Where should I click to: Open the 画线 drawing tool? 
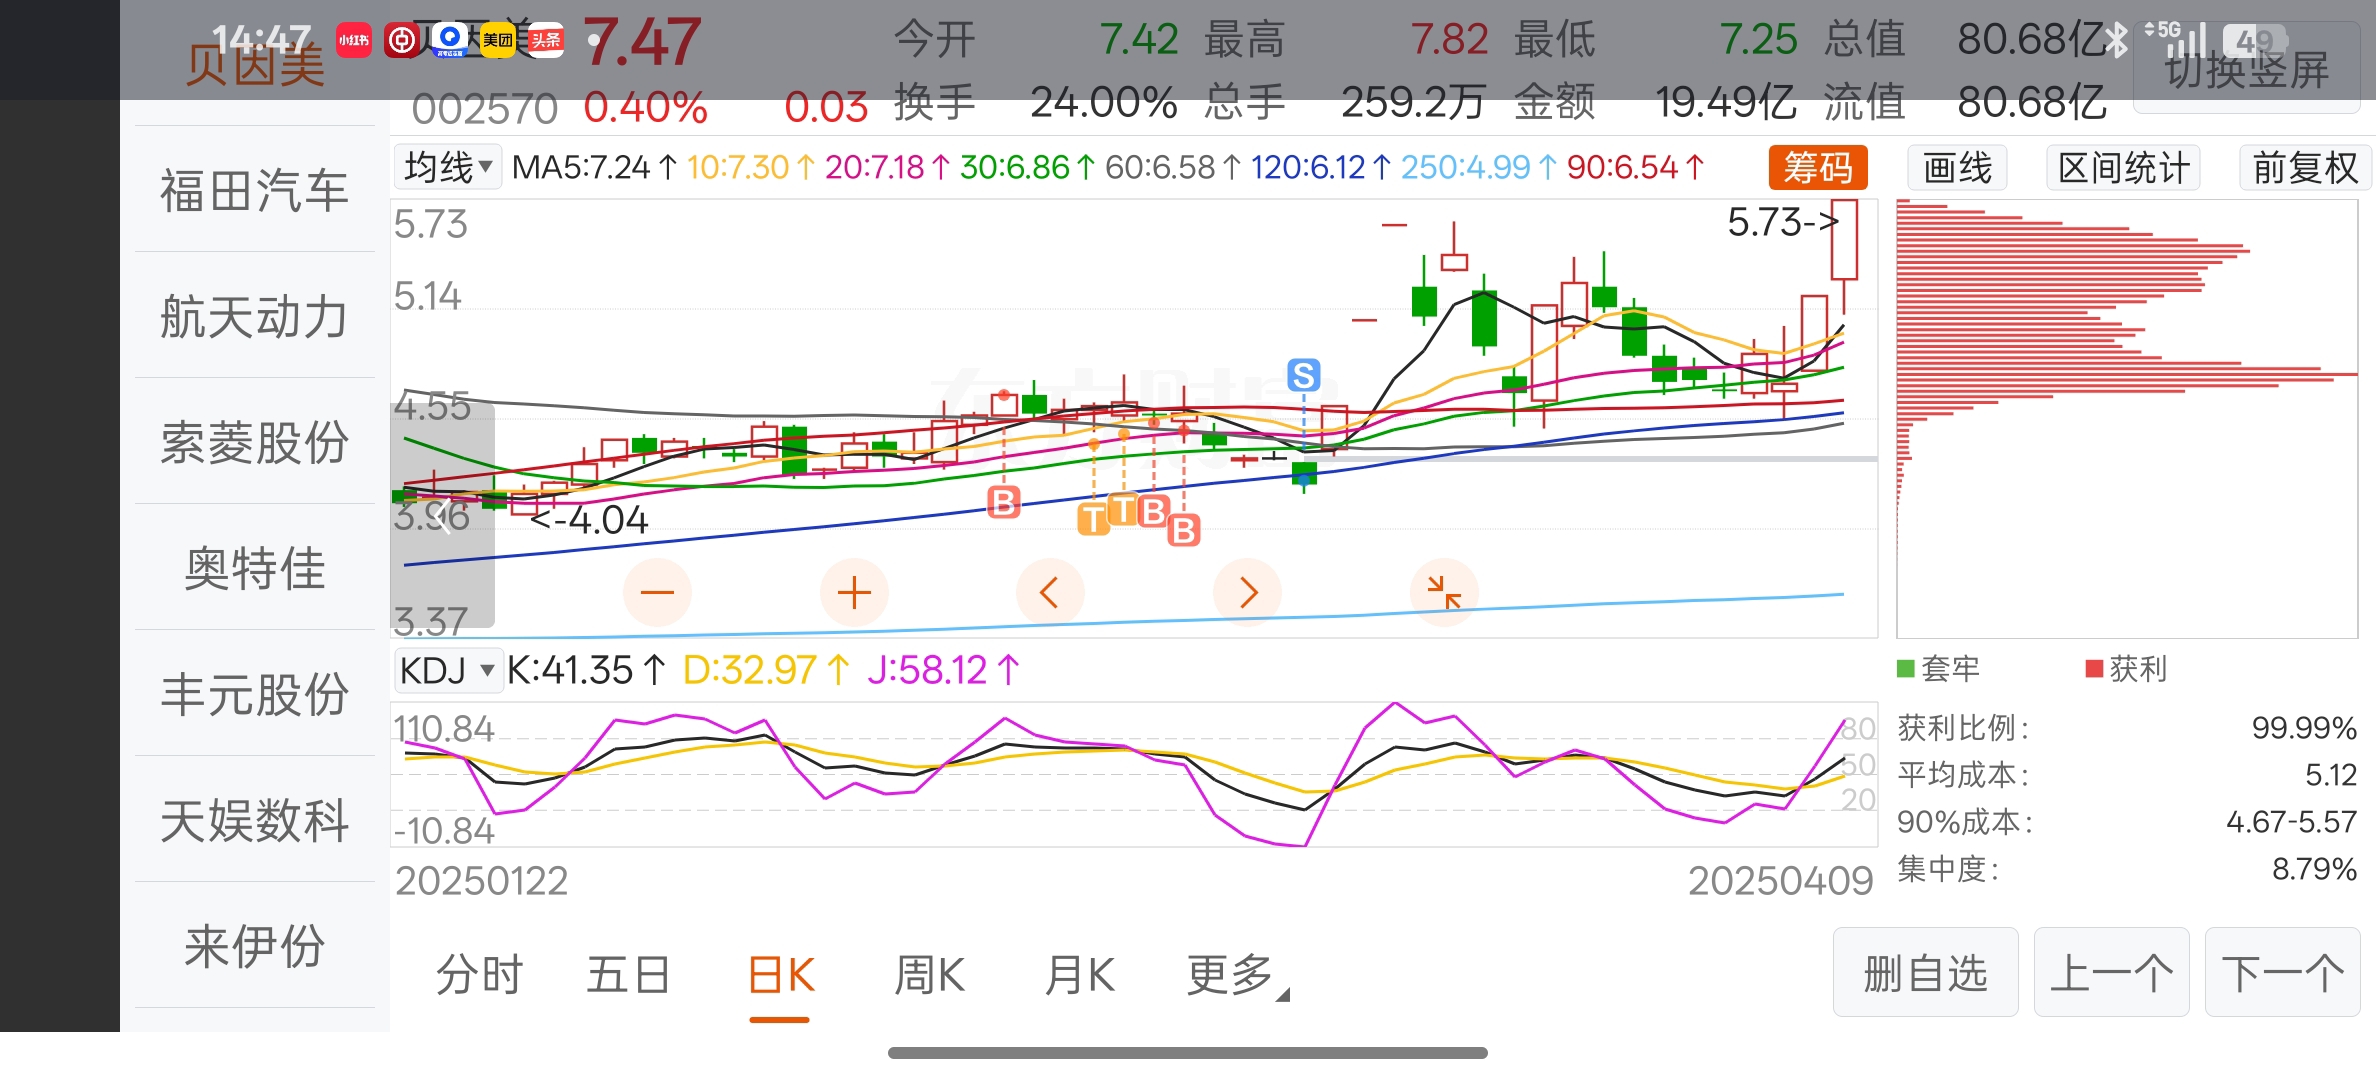coord(1958,167)
